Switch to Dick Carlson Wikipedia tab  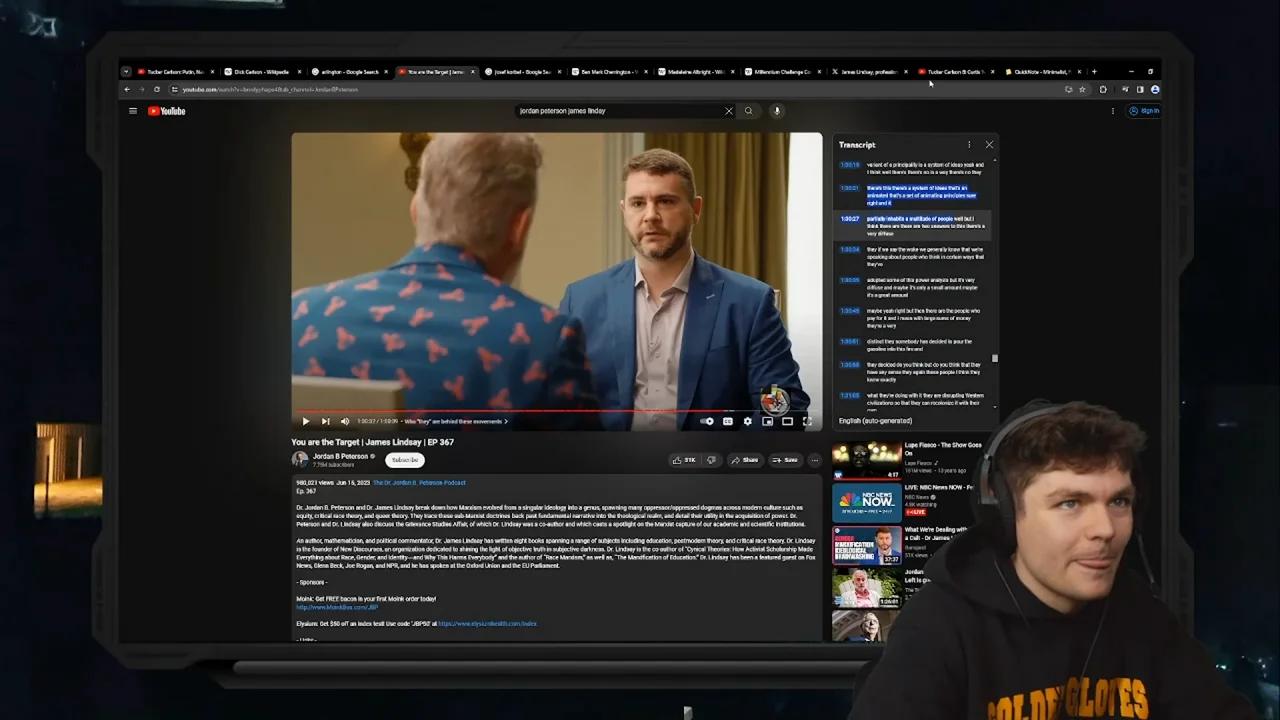260,72
